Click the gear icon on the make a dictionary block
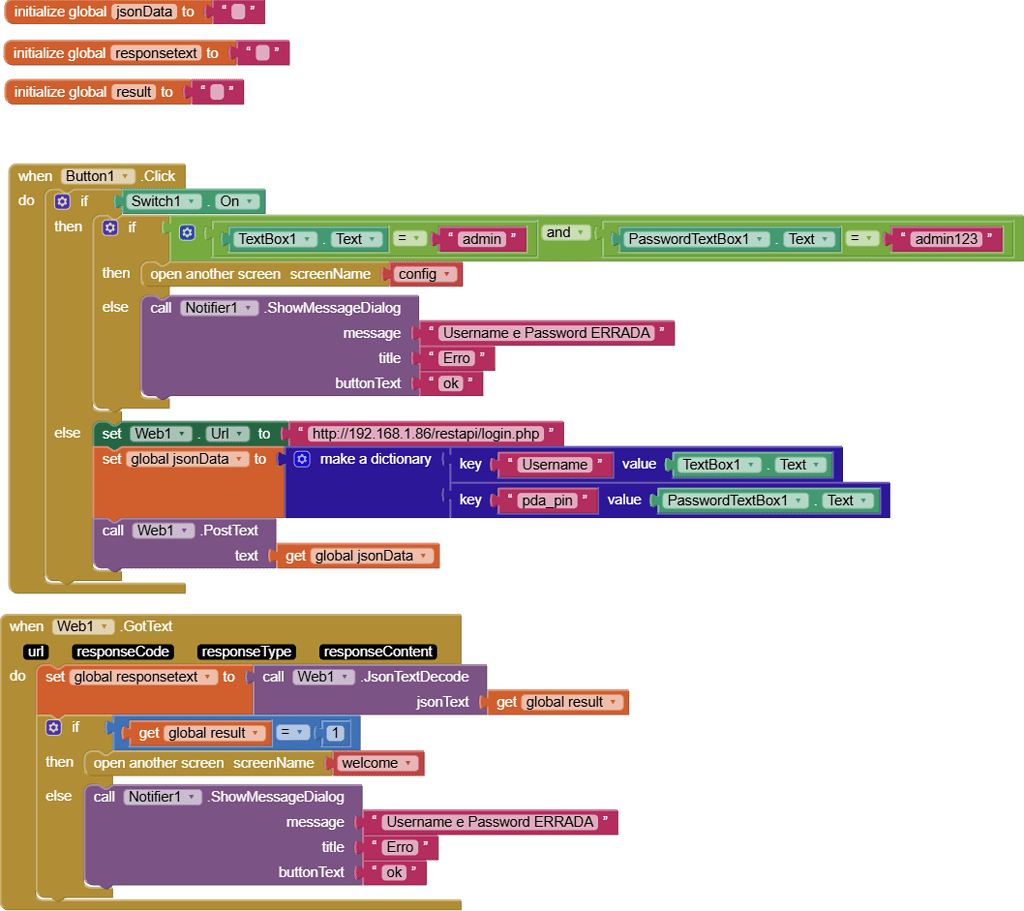Viewport: 1024px width, 911px height. point(302,459)
